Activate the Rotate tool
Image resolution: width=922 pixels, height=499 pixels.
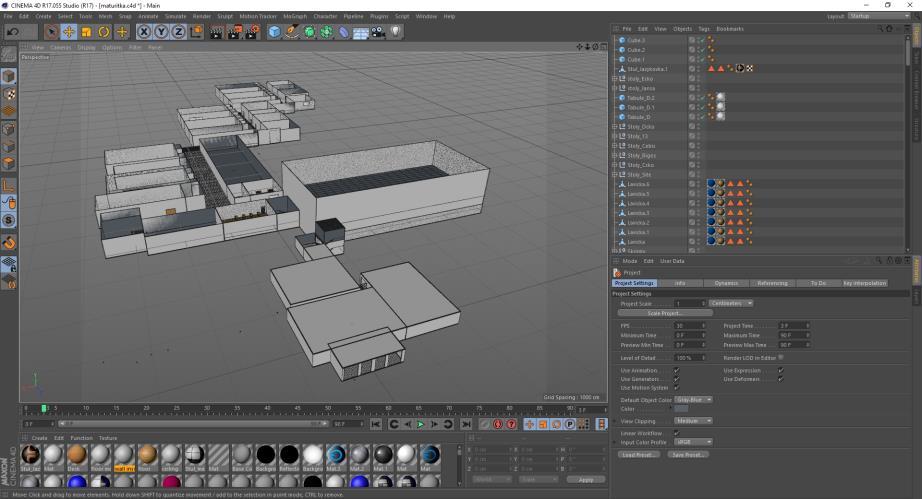104,32
